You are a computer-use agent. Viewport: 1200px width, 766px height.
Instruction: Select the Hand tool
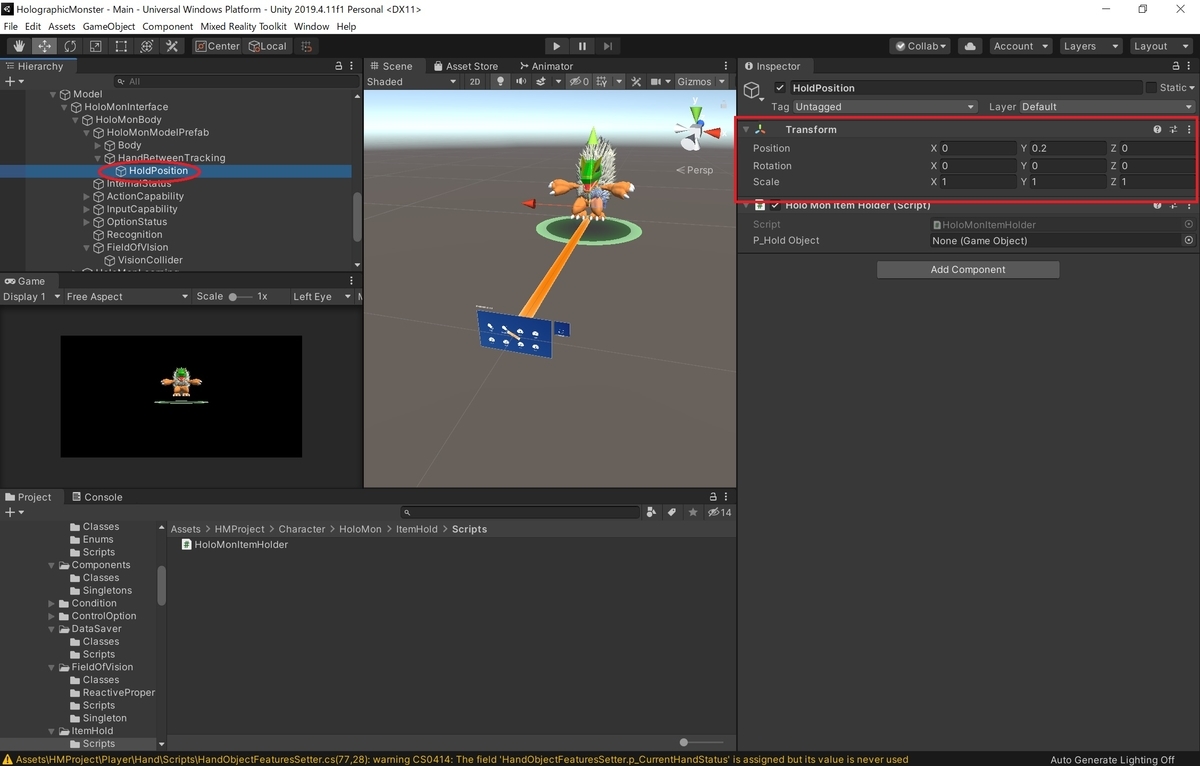19,46
